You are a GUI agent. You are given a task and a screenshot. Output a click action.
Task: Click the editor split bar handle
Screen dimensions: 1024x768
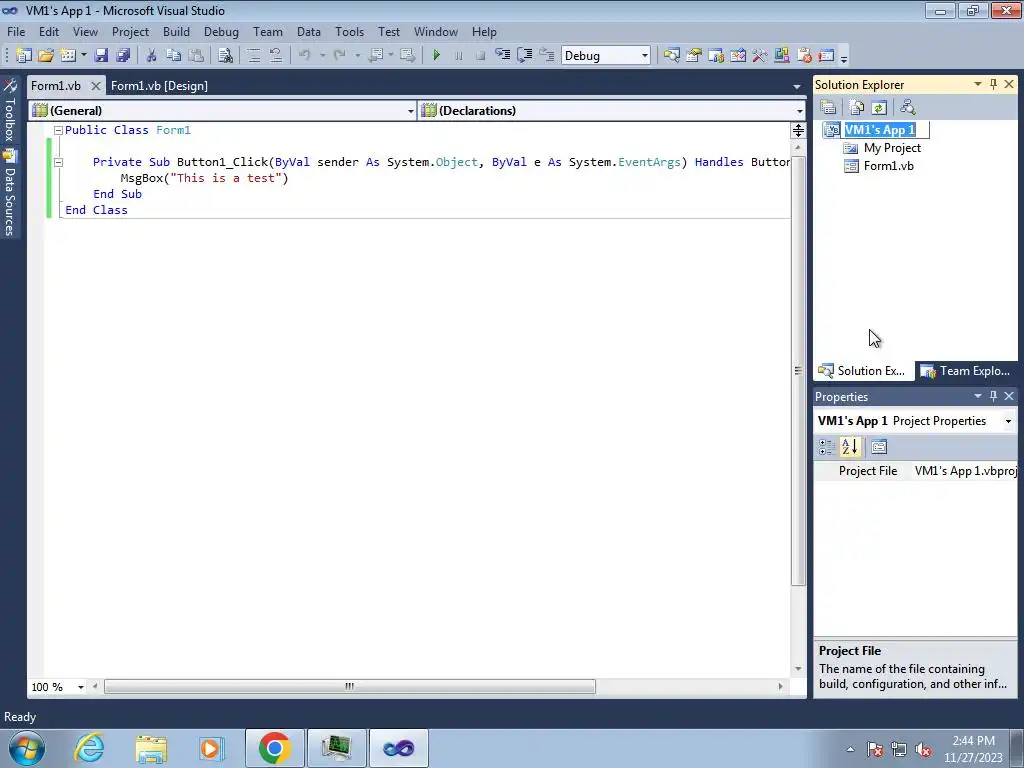[x=798, y=130]
